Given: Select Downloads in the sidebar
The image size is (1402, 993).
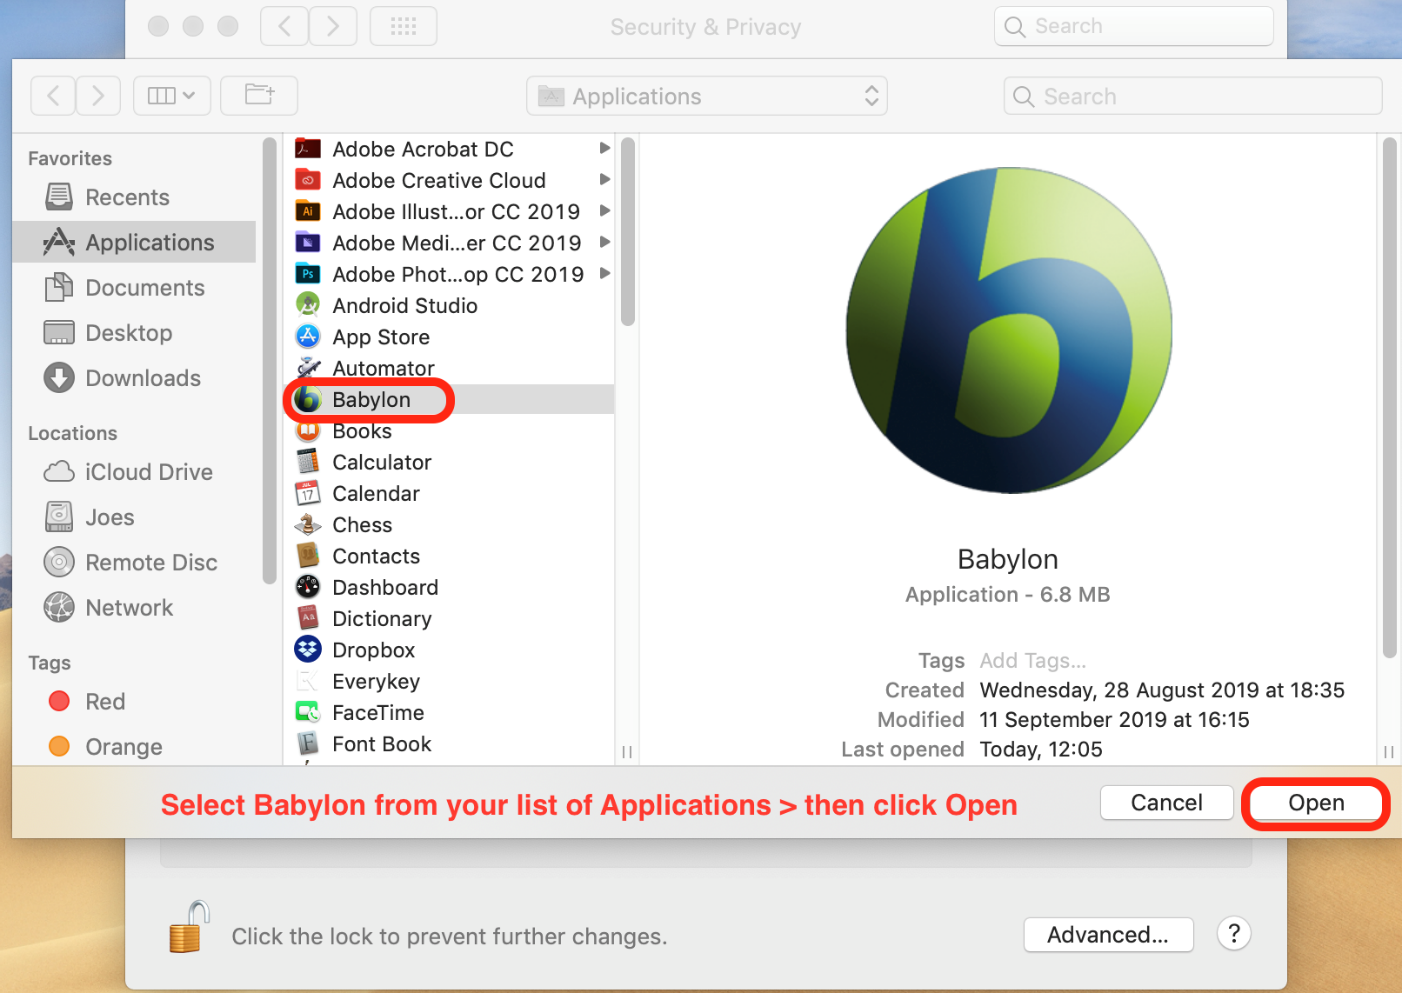Looking at the screenshot, I should pyautogui.click(x=134, y=378).
